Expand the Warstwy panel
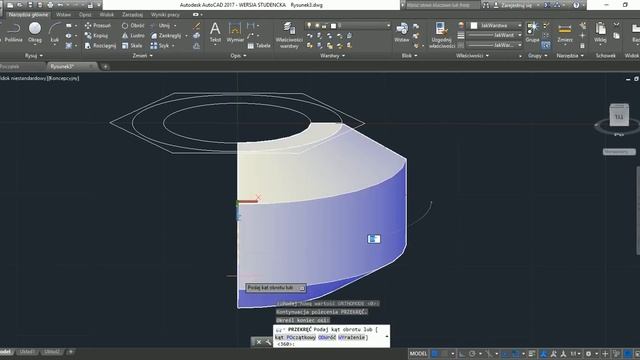Viewport: 640px width, 360px height. [x=332, y=56]
